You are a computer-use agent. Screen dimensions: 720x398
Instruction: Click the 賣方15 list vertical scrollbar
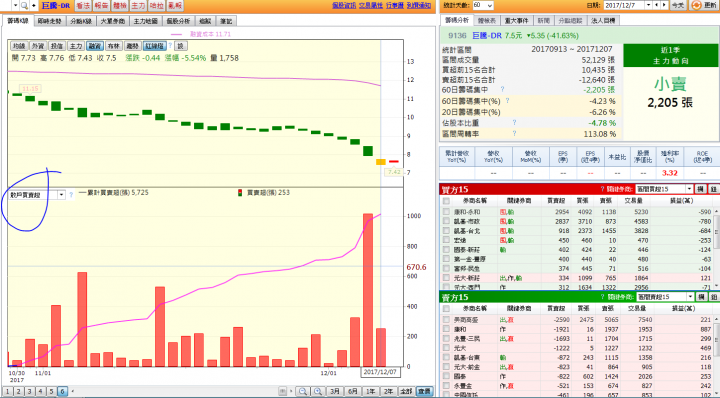click(x=716, y=356)
